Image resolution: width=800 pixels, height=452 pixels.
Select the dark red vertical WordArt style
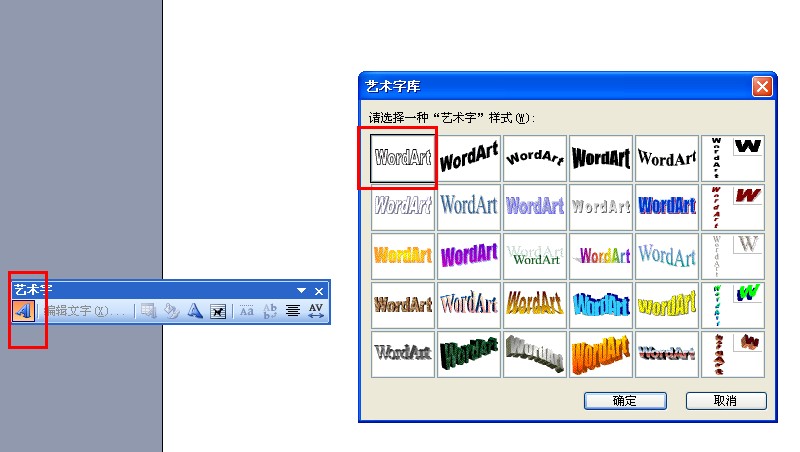pyautogui.click(x=733, y=207)
